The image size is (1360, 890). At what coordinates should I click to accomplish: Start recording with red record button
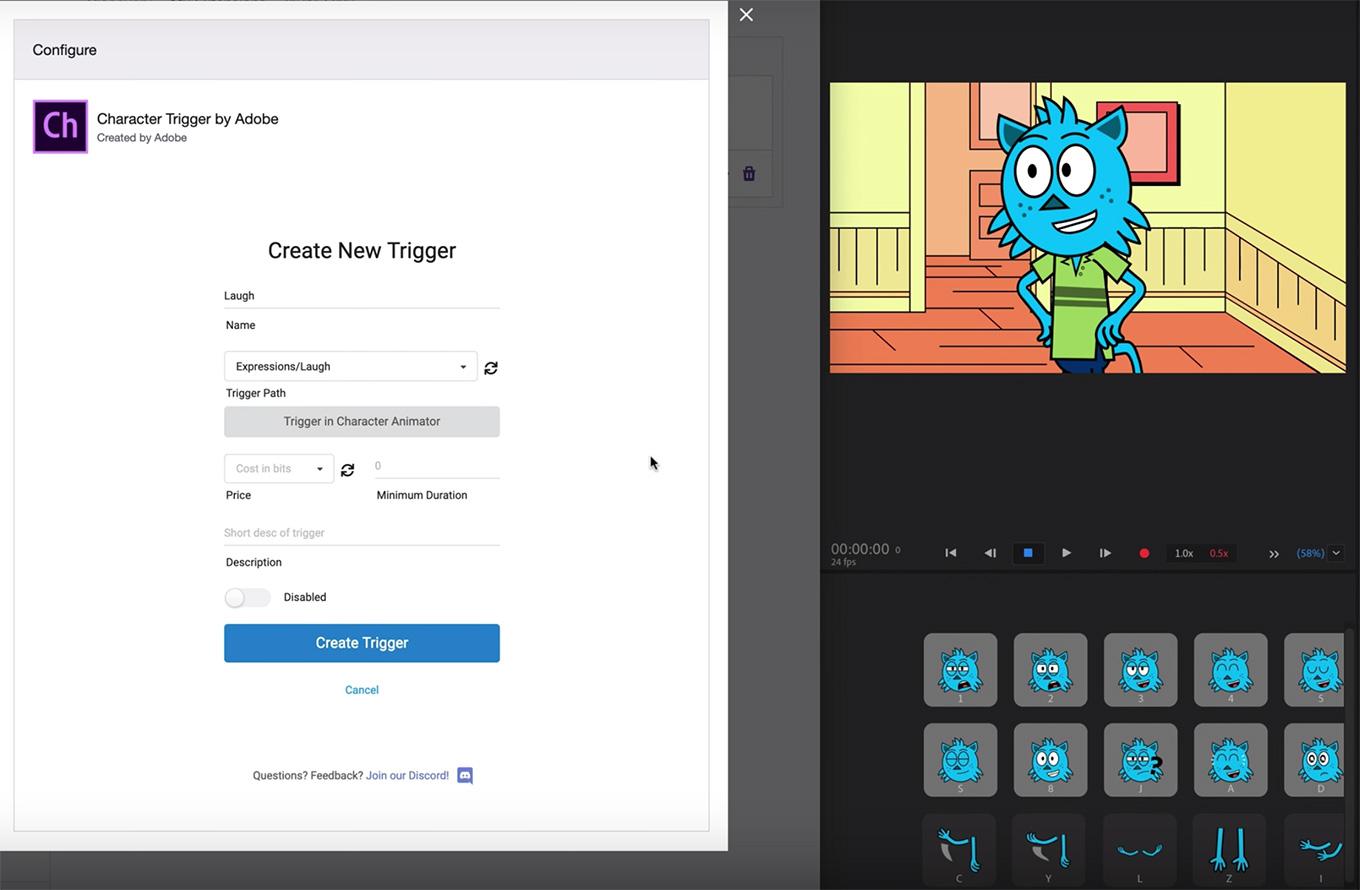click(x=1144, y=553)
